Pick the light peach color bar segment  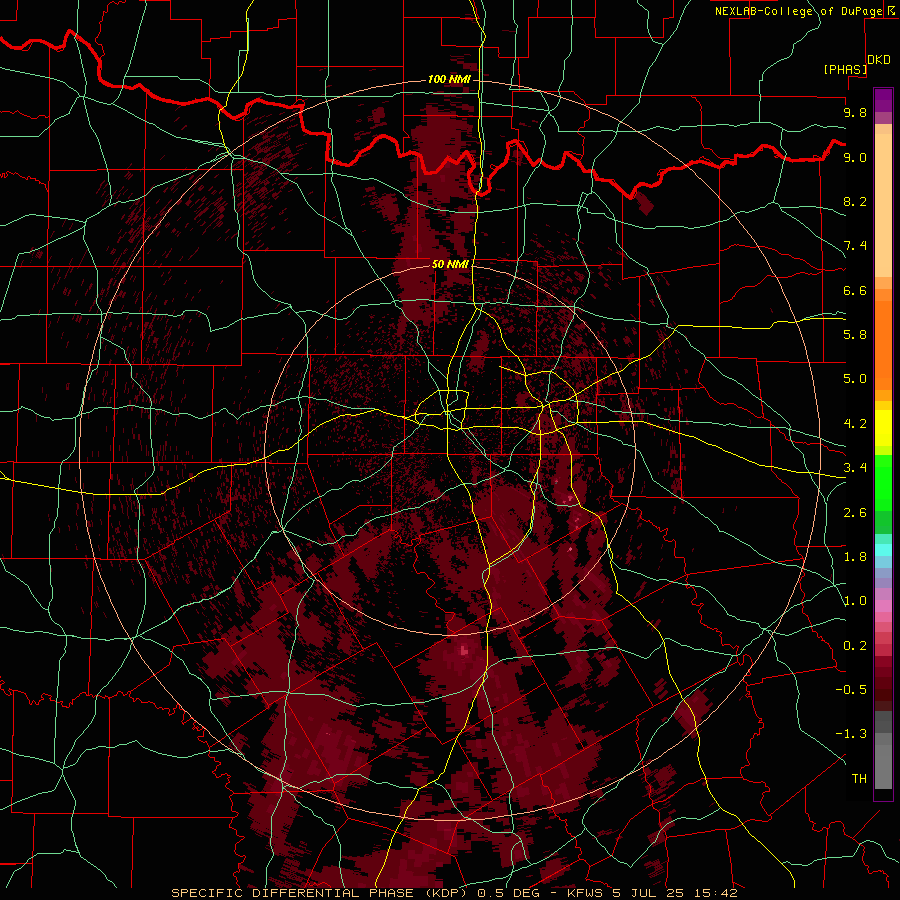(883, 205)
